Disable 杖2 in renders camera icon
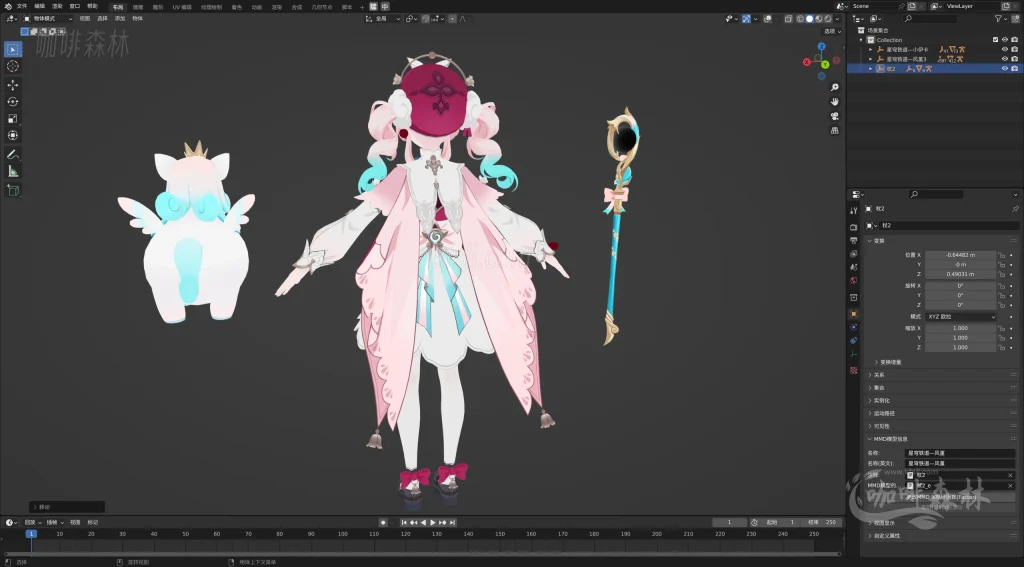The image size is (1024, 567). click(x=1014, y=69)
